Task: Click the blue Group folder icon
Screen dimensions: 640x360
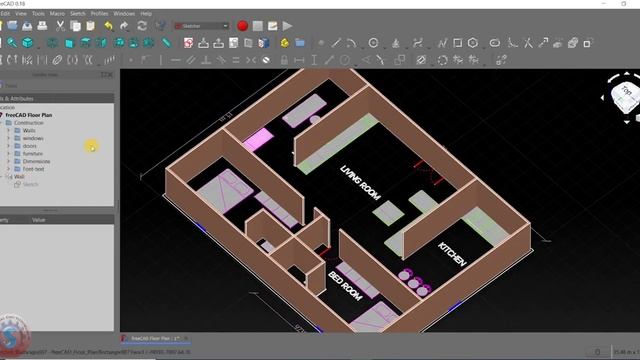Action: [300, 42]
